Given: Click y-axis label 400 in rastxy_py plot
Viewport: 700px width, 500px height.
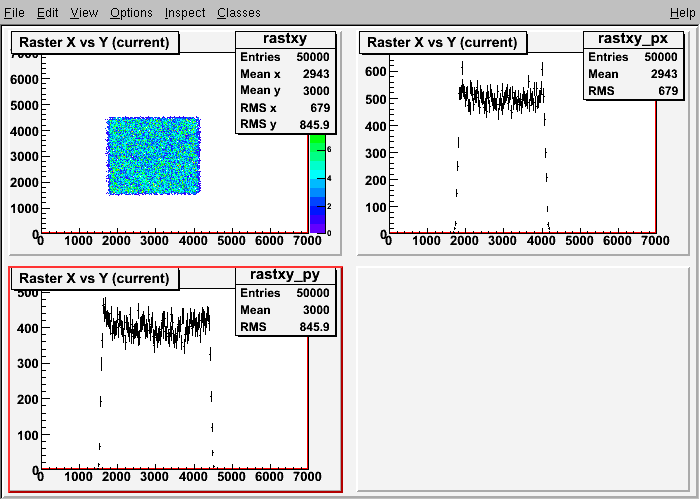Looking at the screenshot, I should click(28, 328).
